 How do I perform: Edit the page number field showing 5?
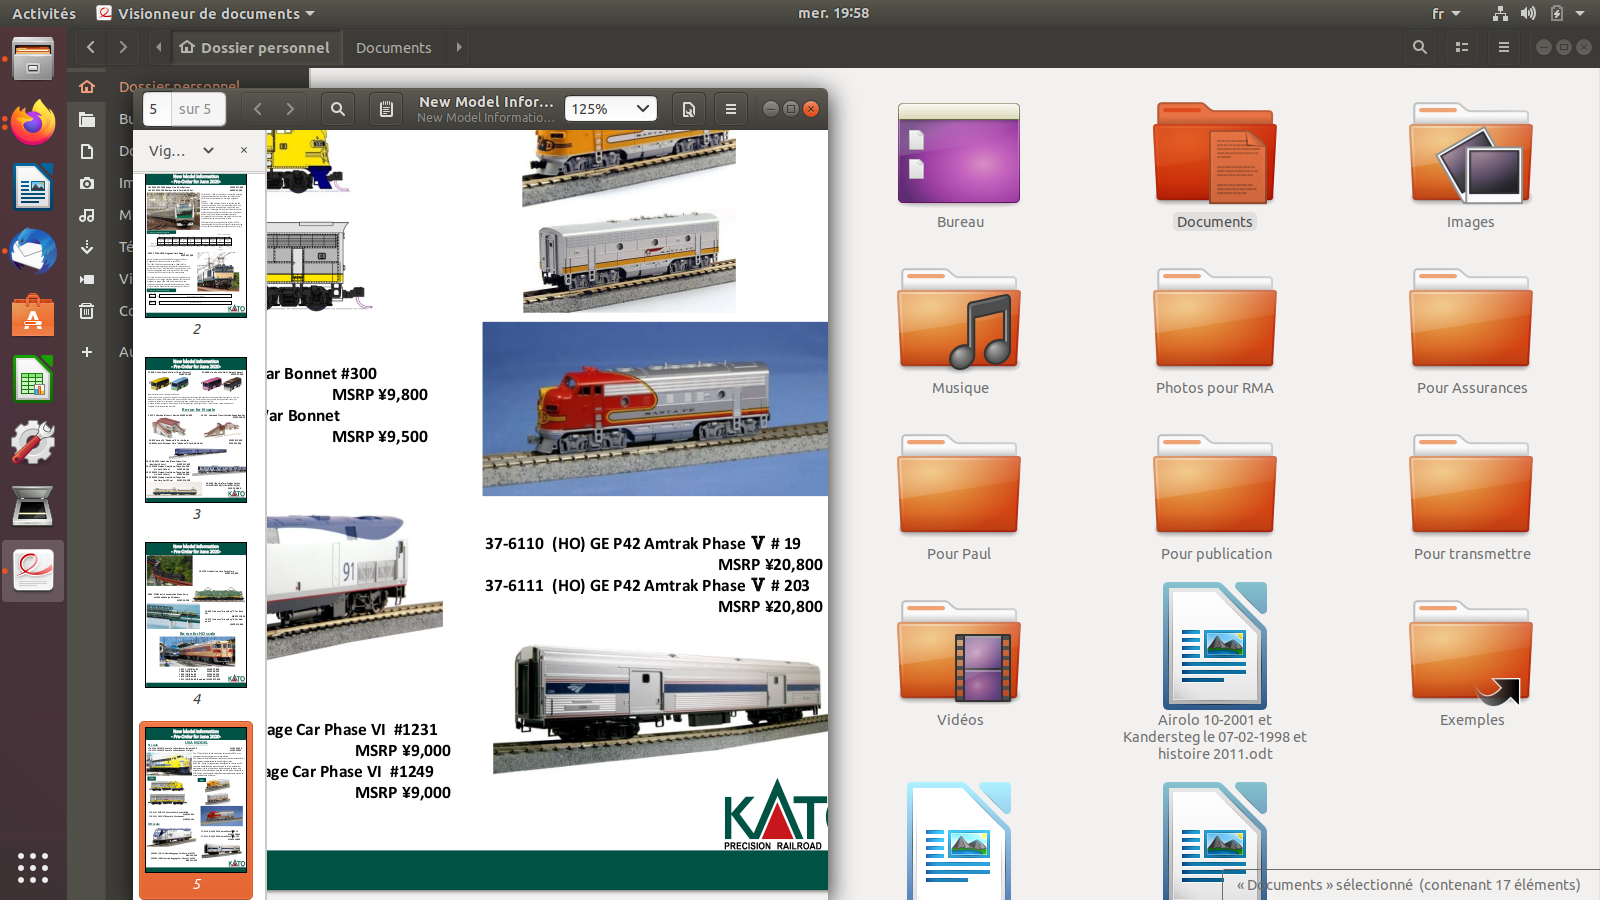[157, 109]
